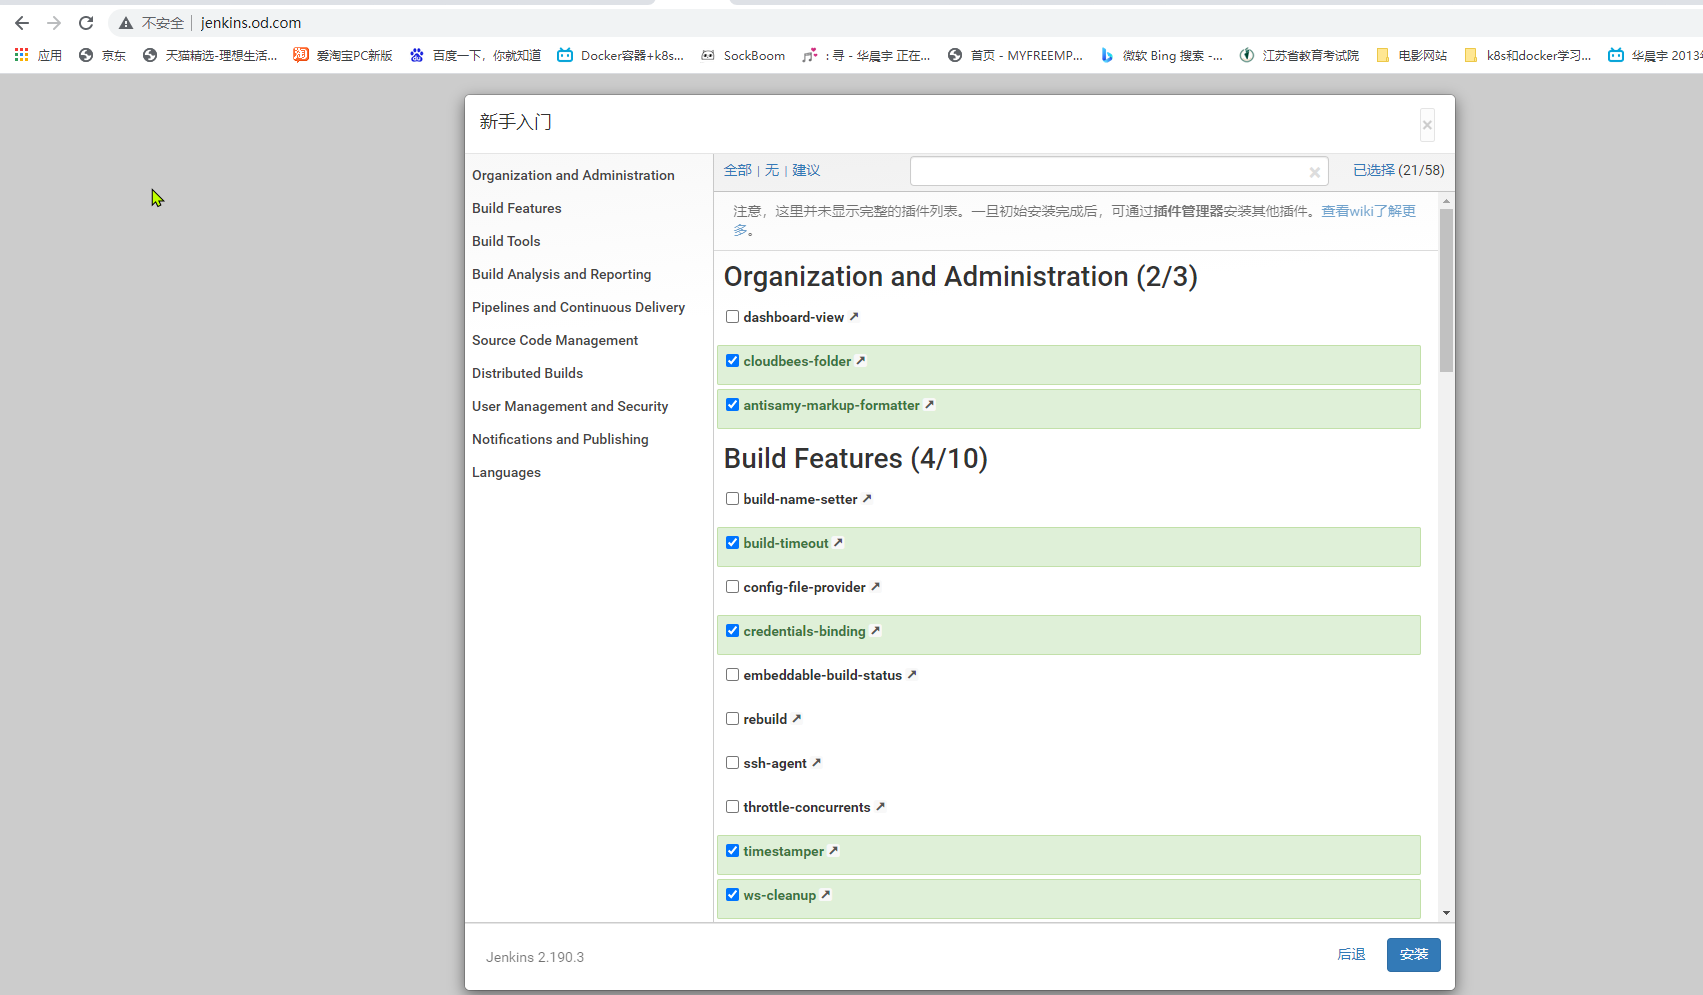
Task: Jump to Build Tools category
Action: 506,241
